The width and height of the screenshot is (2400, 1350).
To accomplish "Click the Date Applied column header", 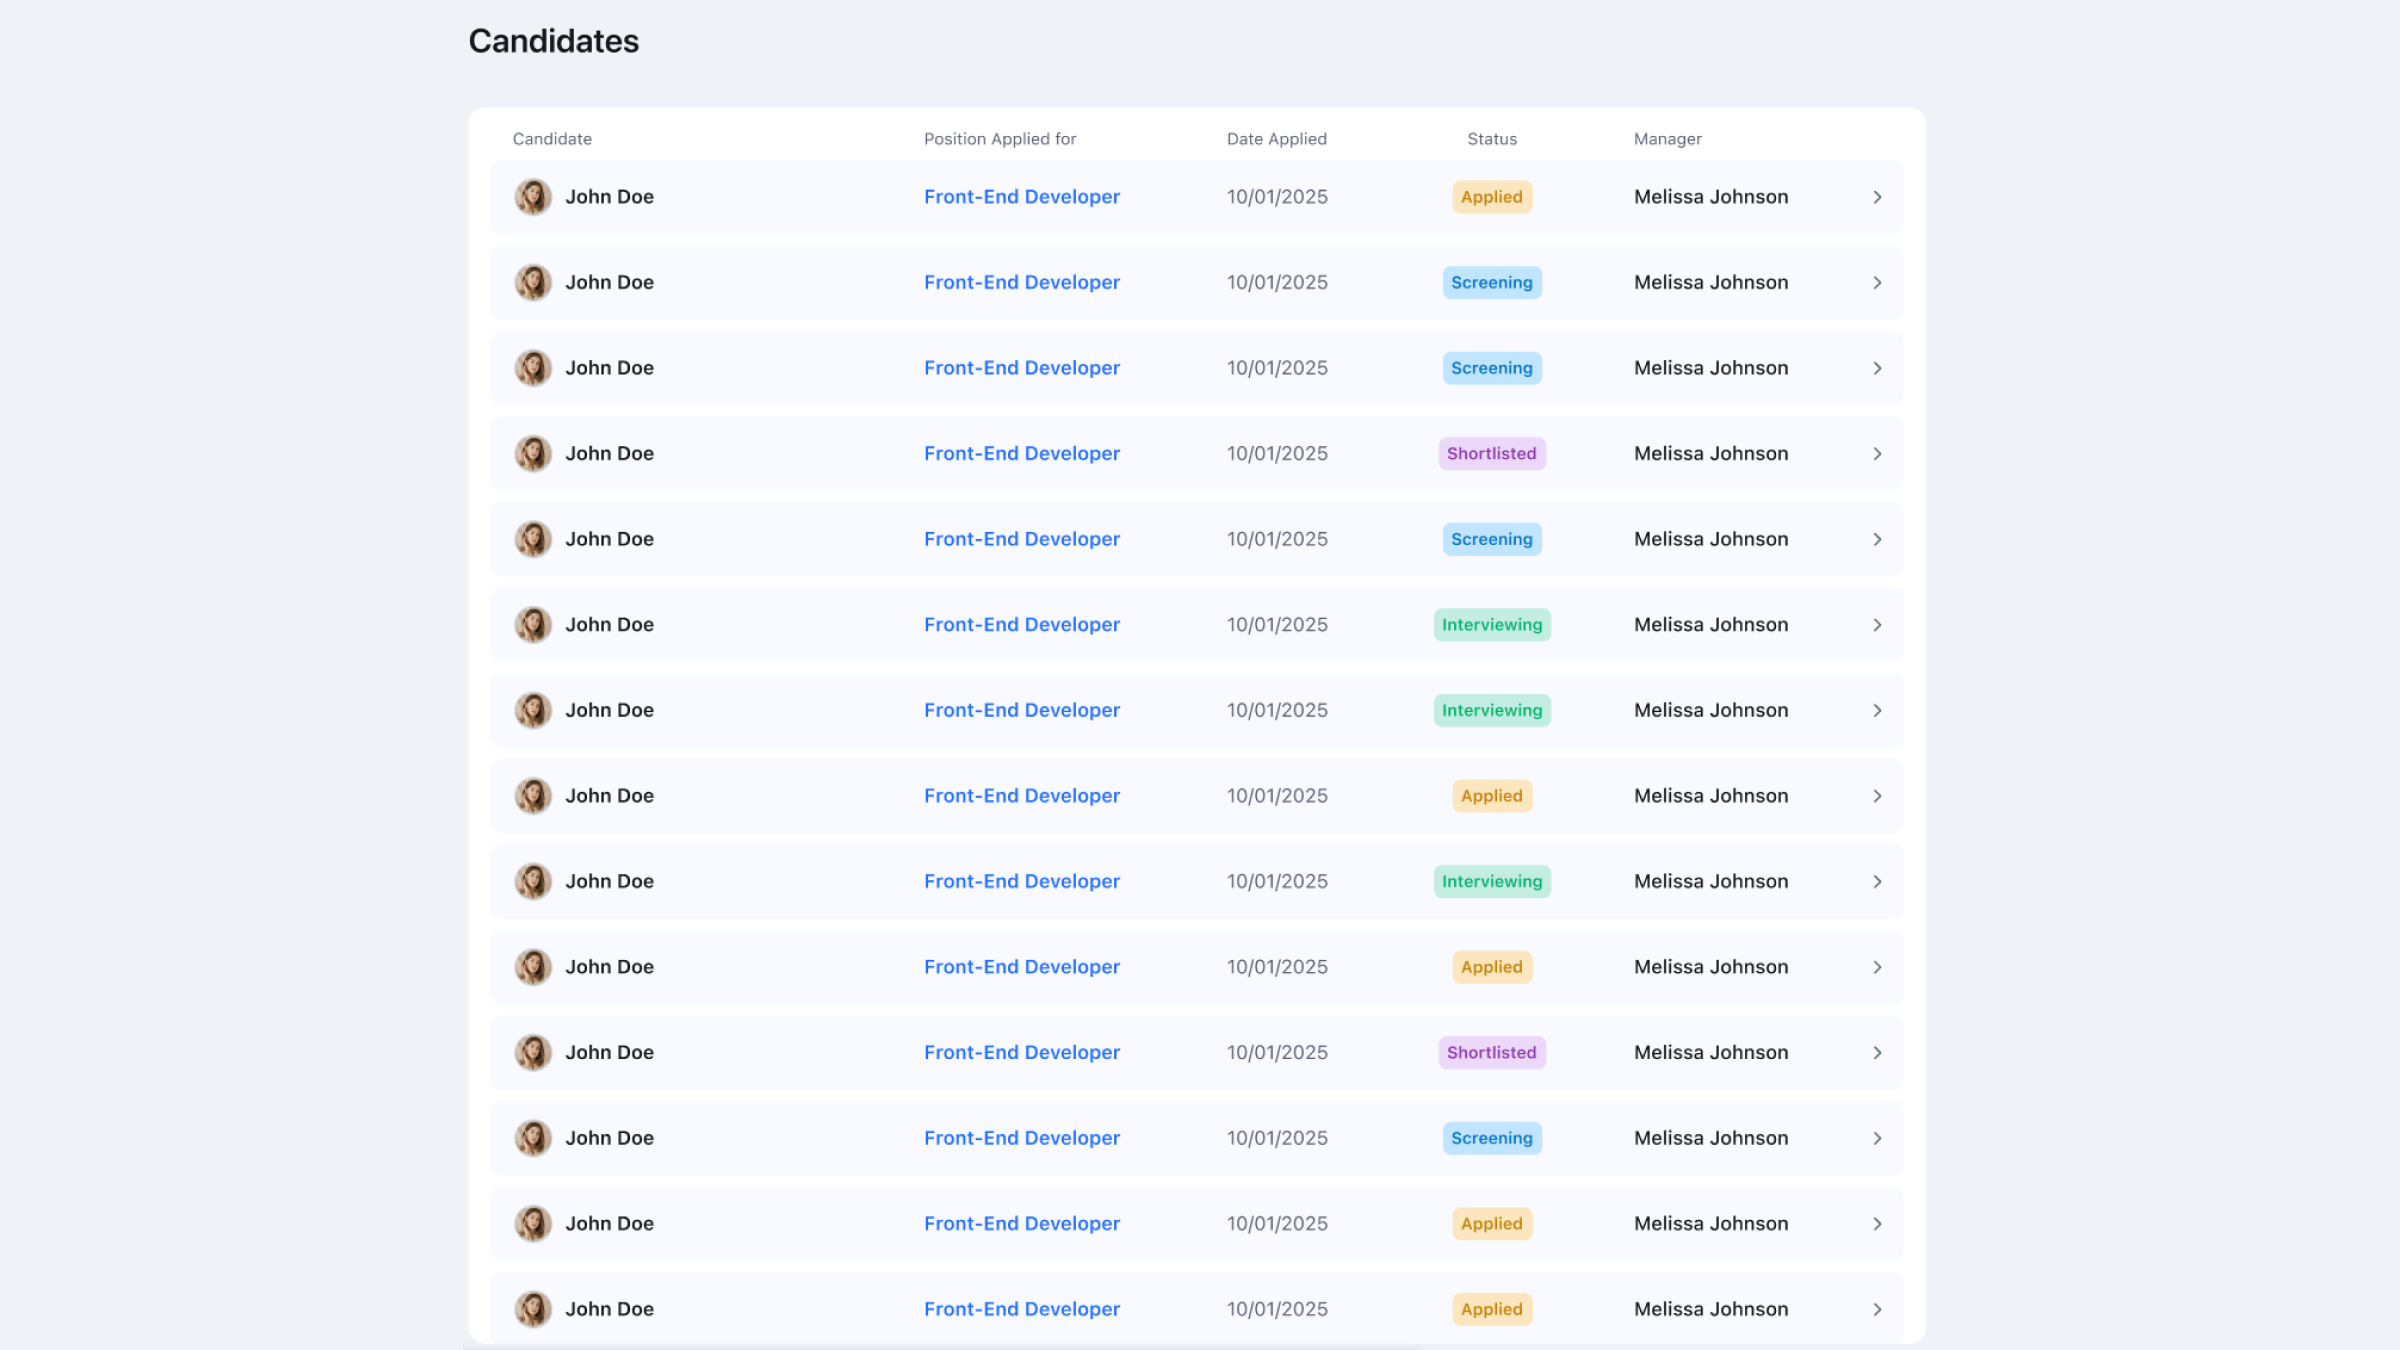I will (1276, 139).
